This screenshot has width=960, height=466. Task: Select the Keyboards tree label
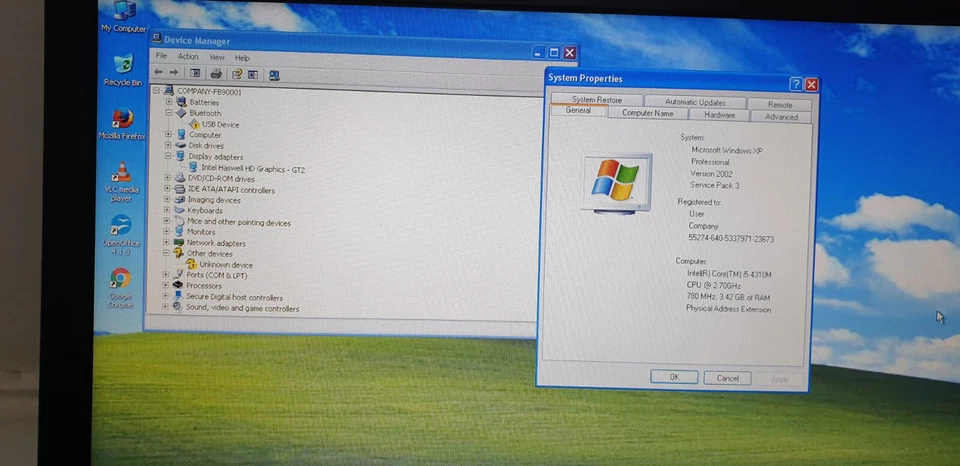tap(204, 211)
